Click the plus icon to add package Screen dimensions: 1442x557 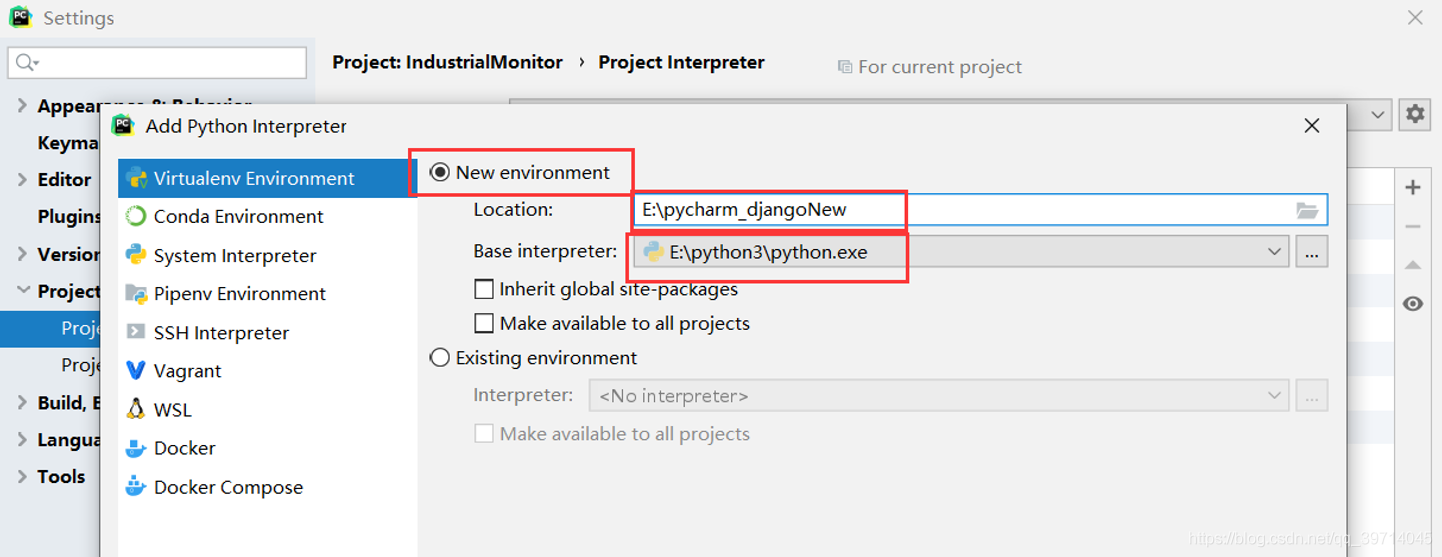[x=1413, y=187]
